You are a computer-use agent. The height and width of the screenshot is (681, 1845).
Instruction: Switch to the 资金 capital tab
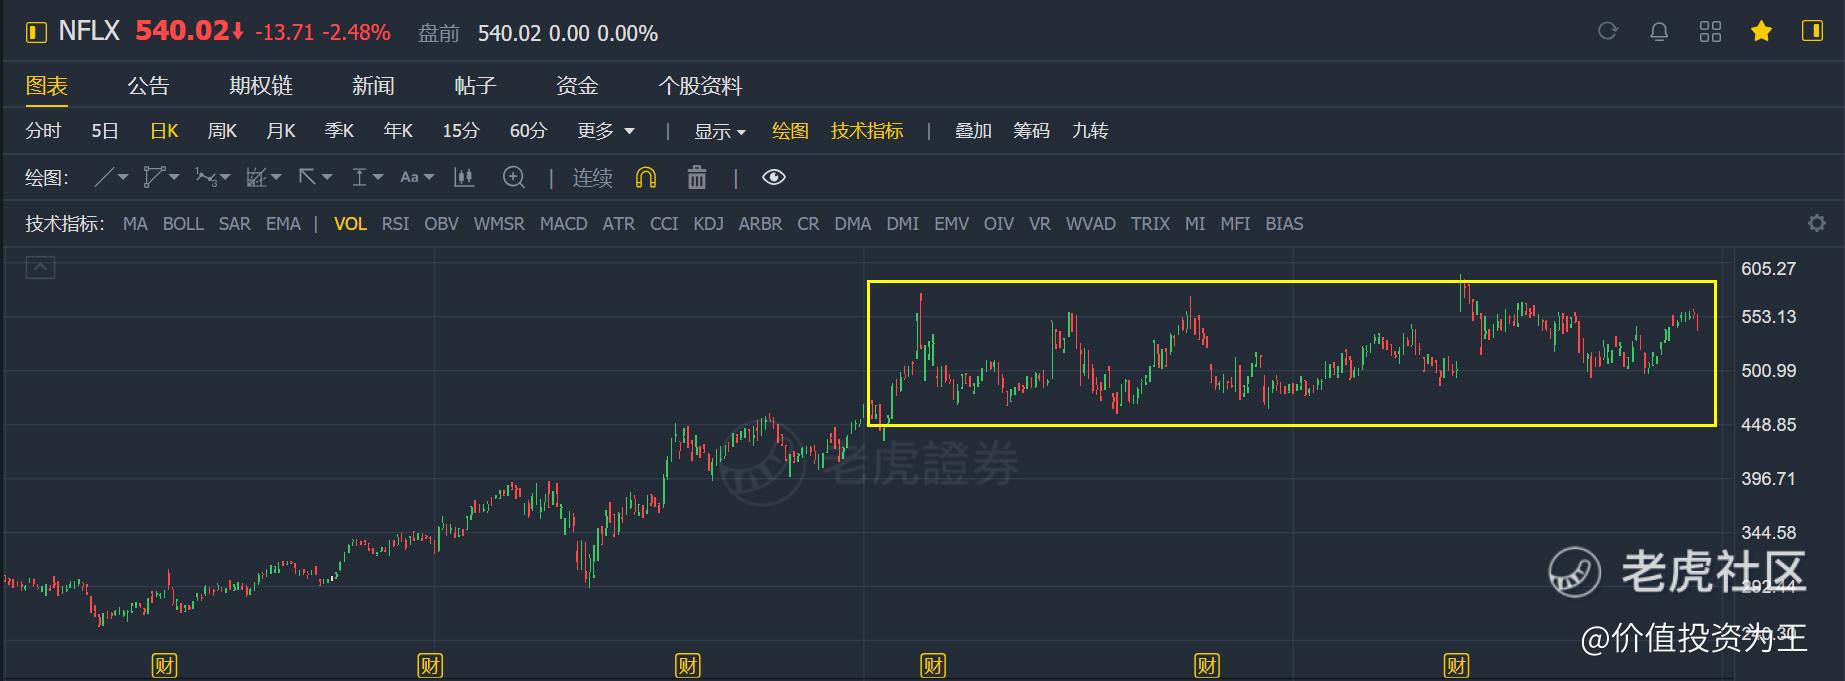coord(577,86)
